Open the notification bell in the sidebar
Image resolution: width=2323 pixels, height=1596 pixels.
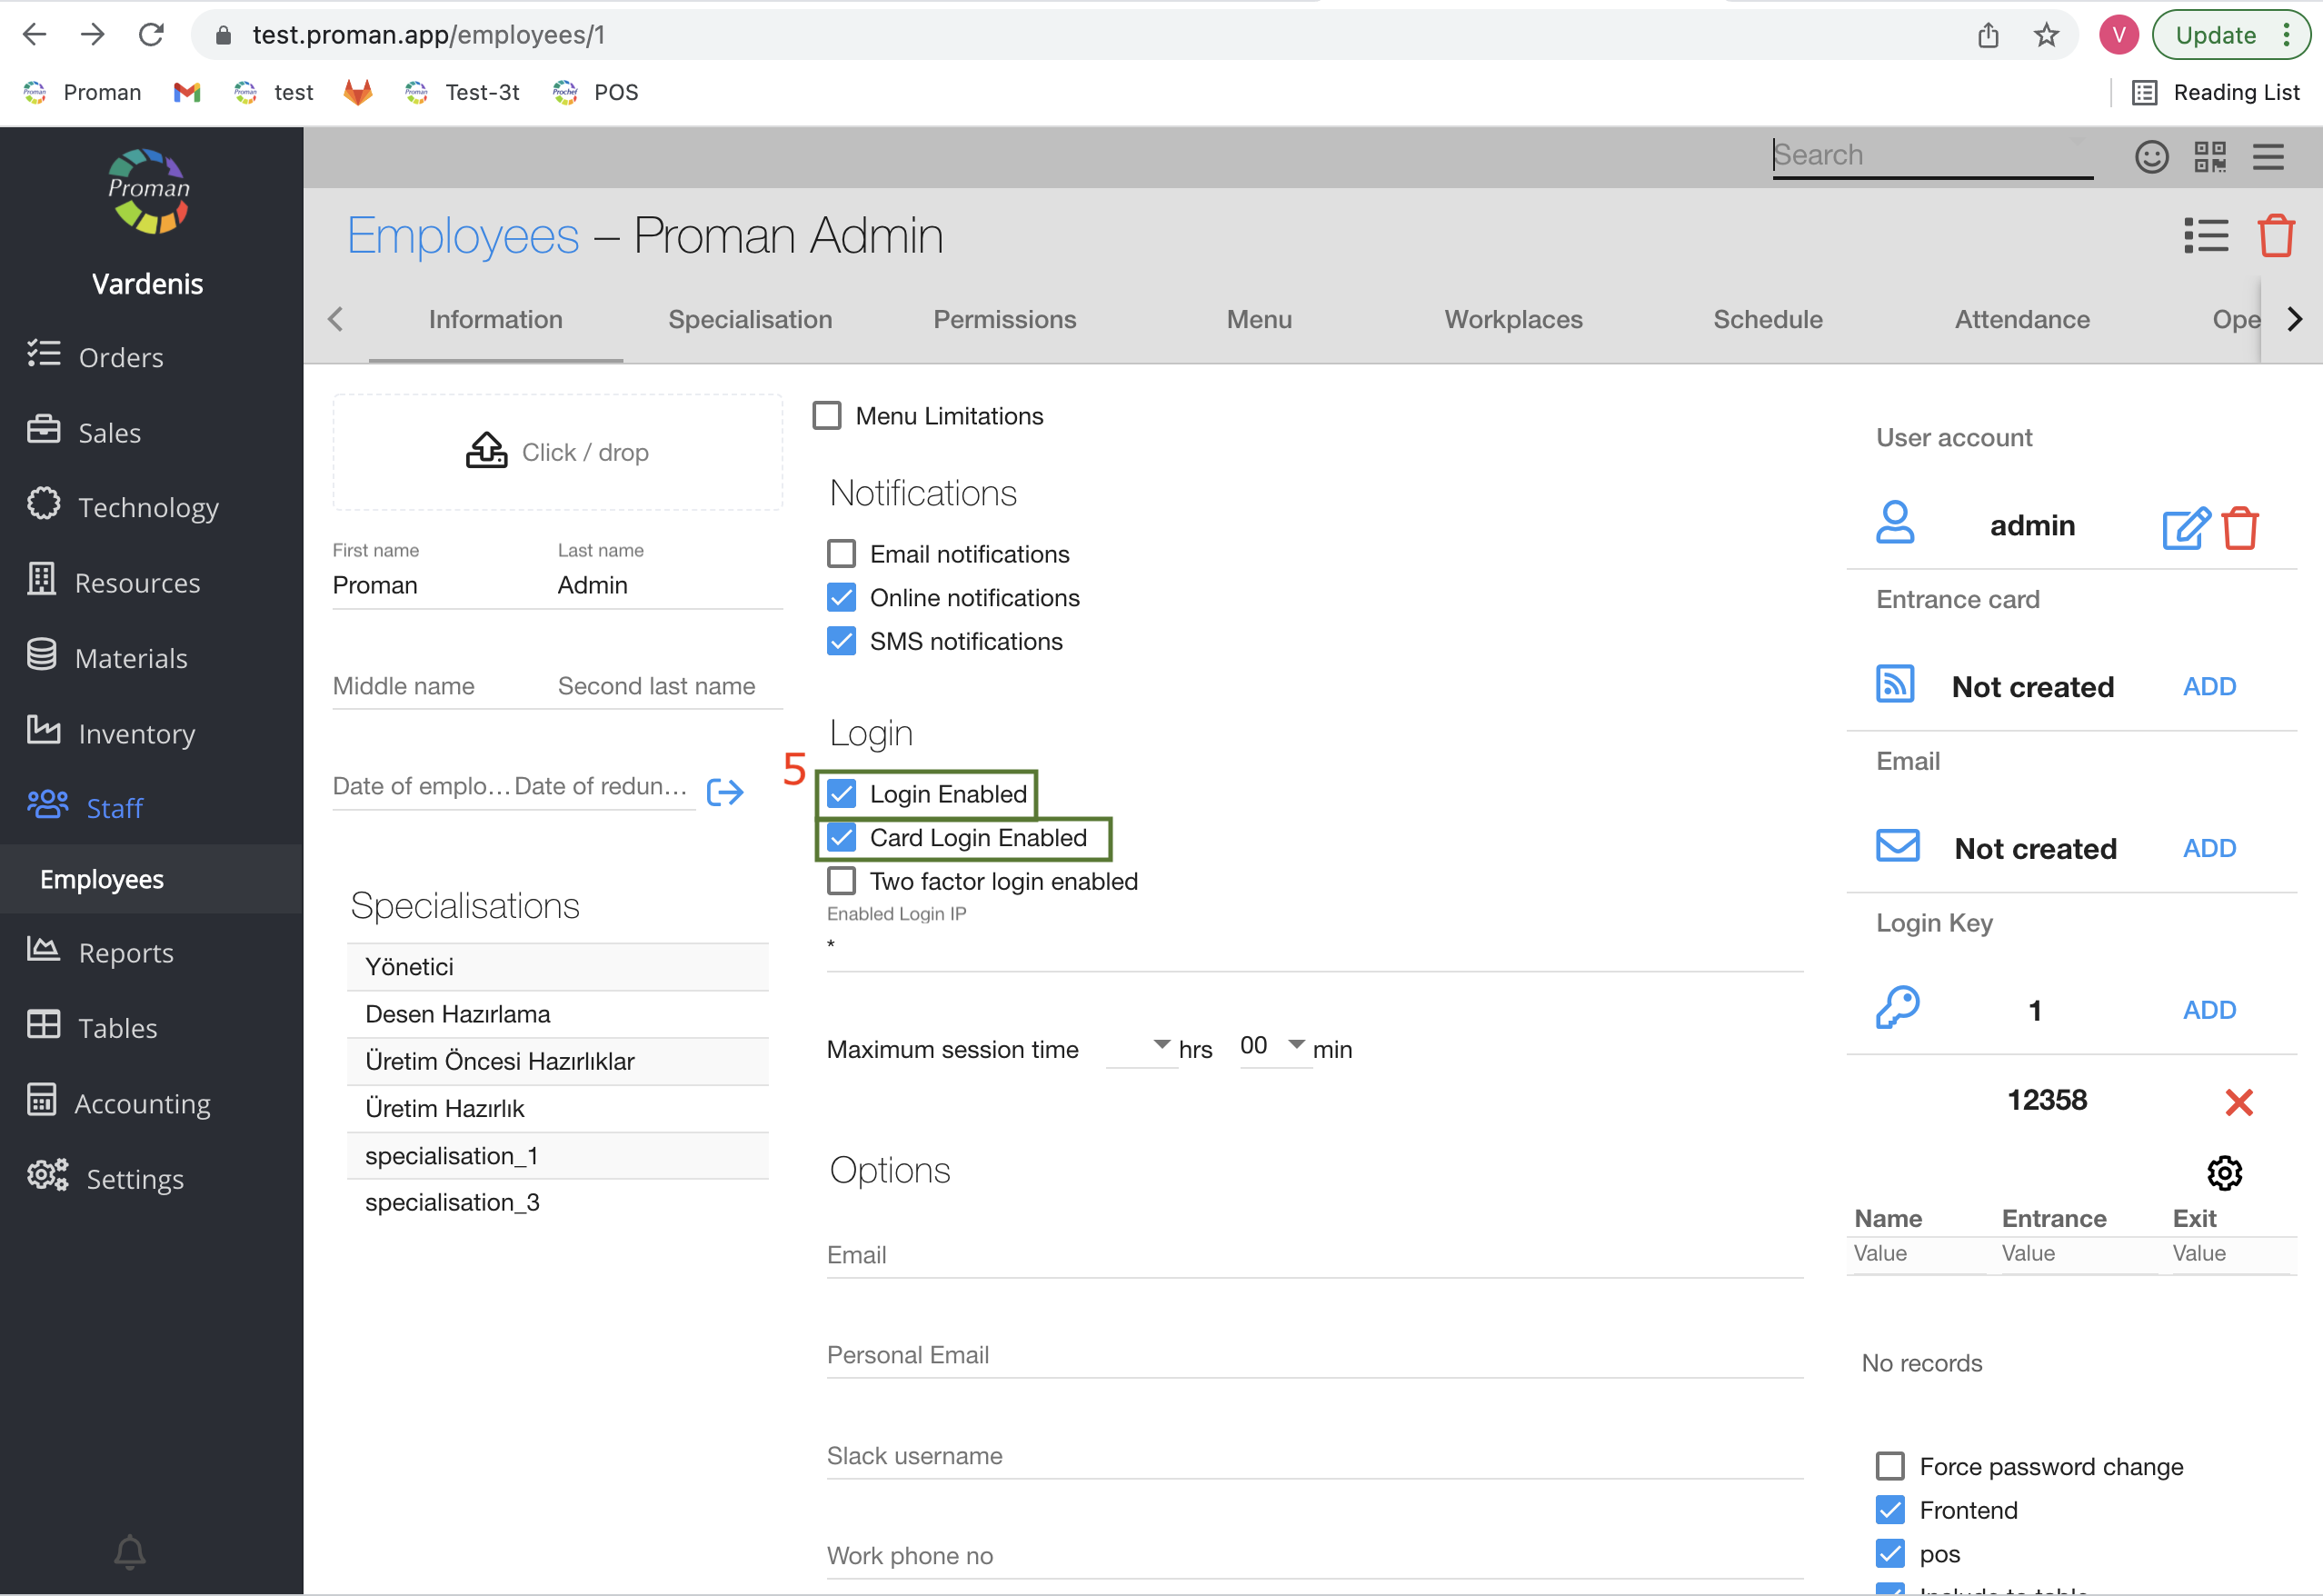point(130,1551)
